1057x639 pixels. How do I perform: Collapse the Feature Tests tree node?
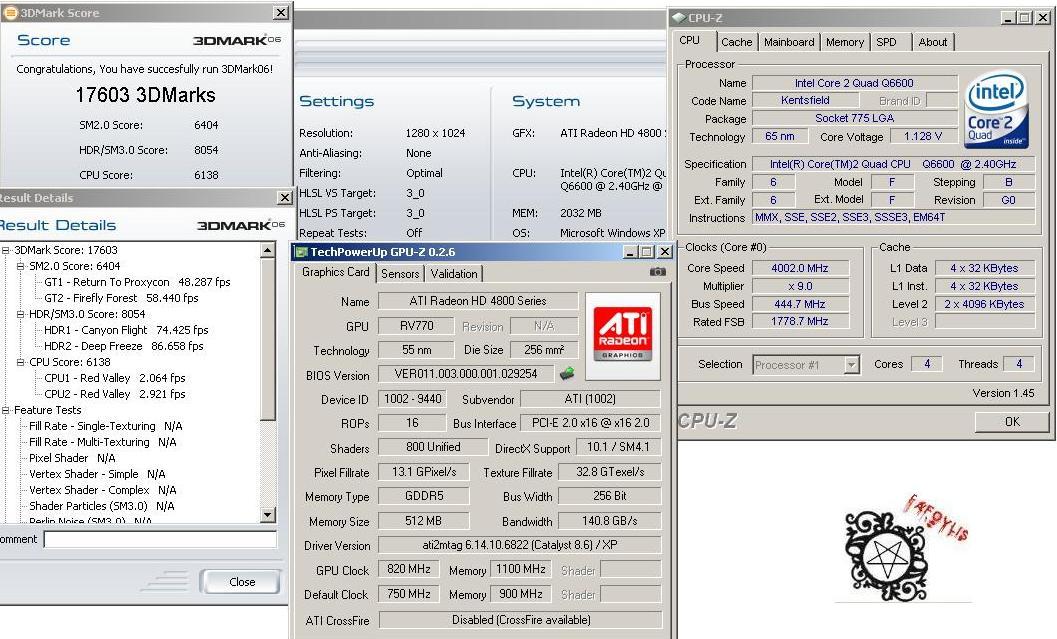(6, 410)
